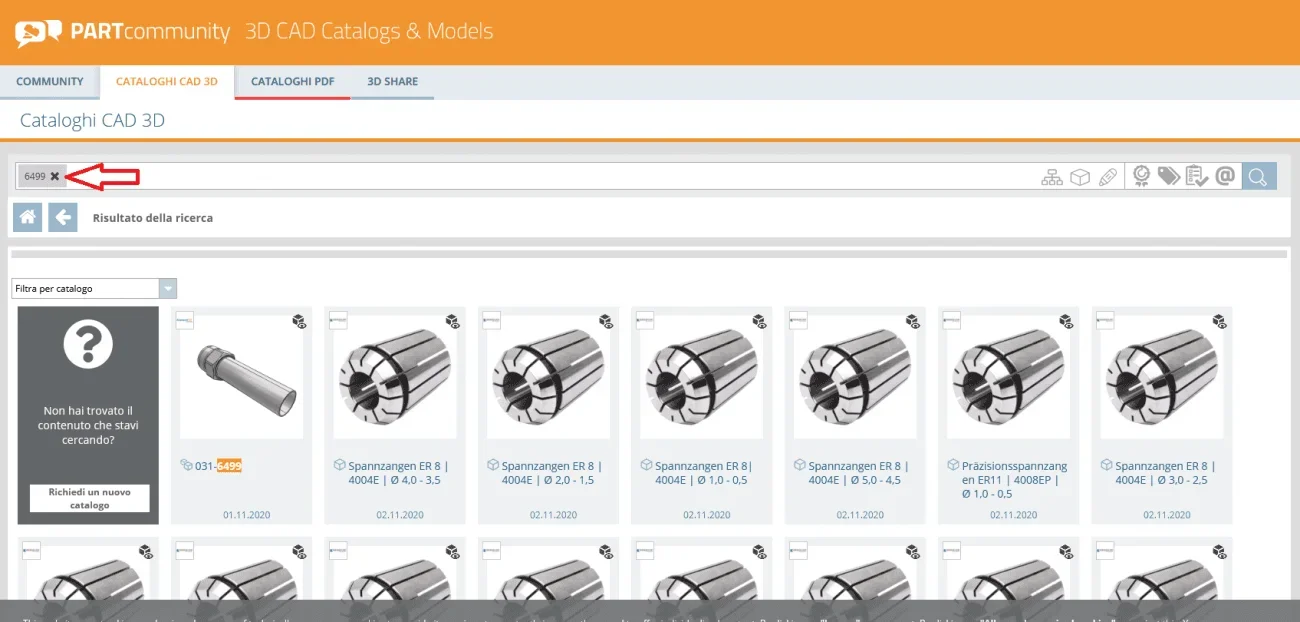Click catalog logo on Ø 3,0 - 2,5 card
The width and height of the screenshot is (1300, 622).
1105,321
